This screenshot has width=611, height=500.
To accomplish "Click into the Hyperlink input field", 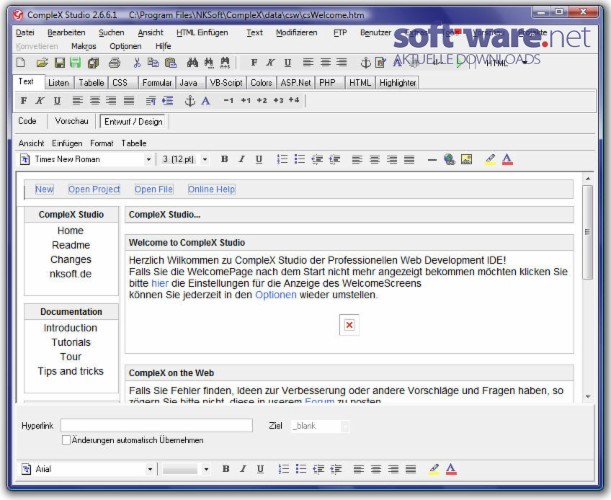I will [157, 425].
